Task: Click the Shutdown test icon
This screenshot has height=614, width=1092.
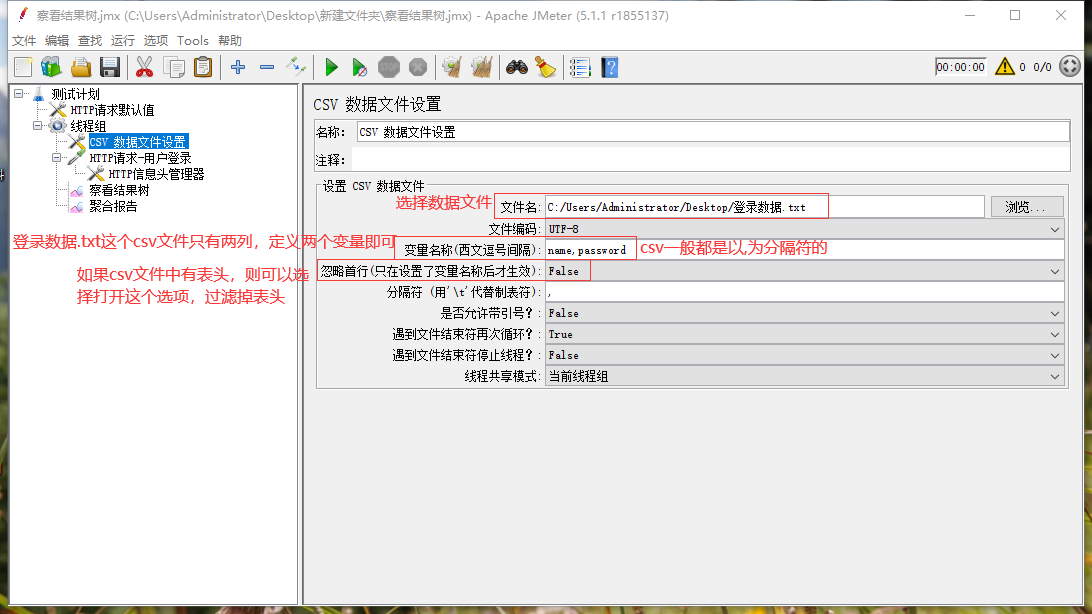Action: [x=418, y=68]
